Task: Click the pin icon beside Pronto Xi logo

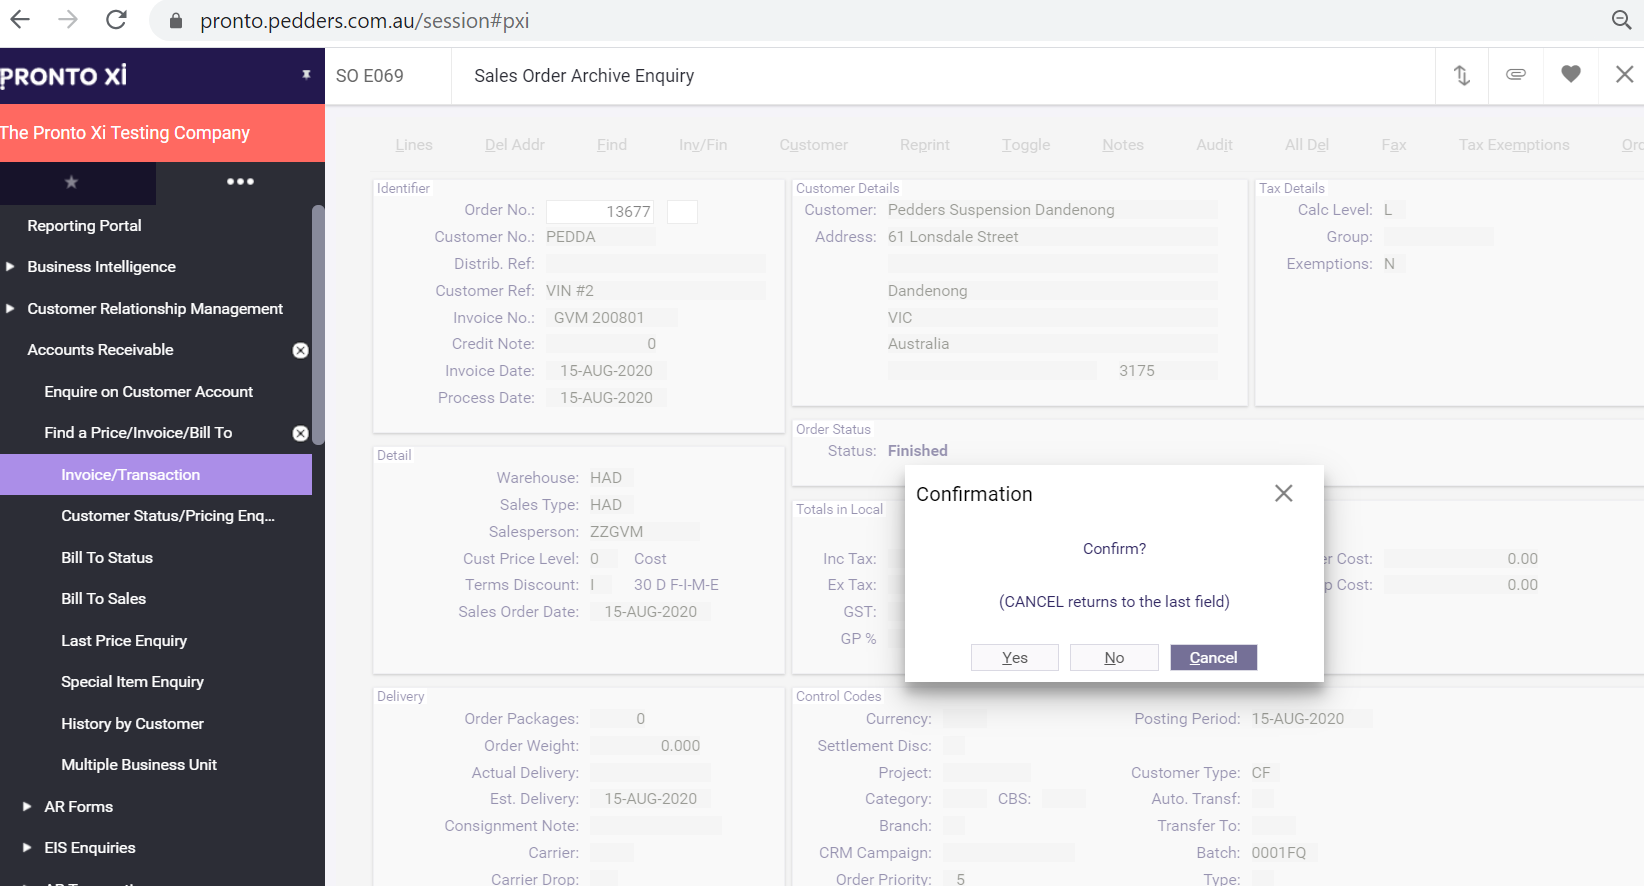Action: (x=306, y=74)
